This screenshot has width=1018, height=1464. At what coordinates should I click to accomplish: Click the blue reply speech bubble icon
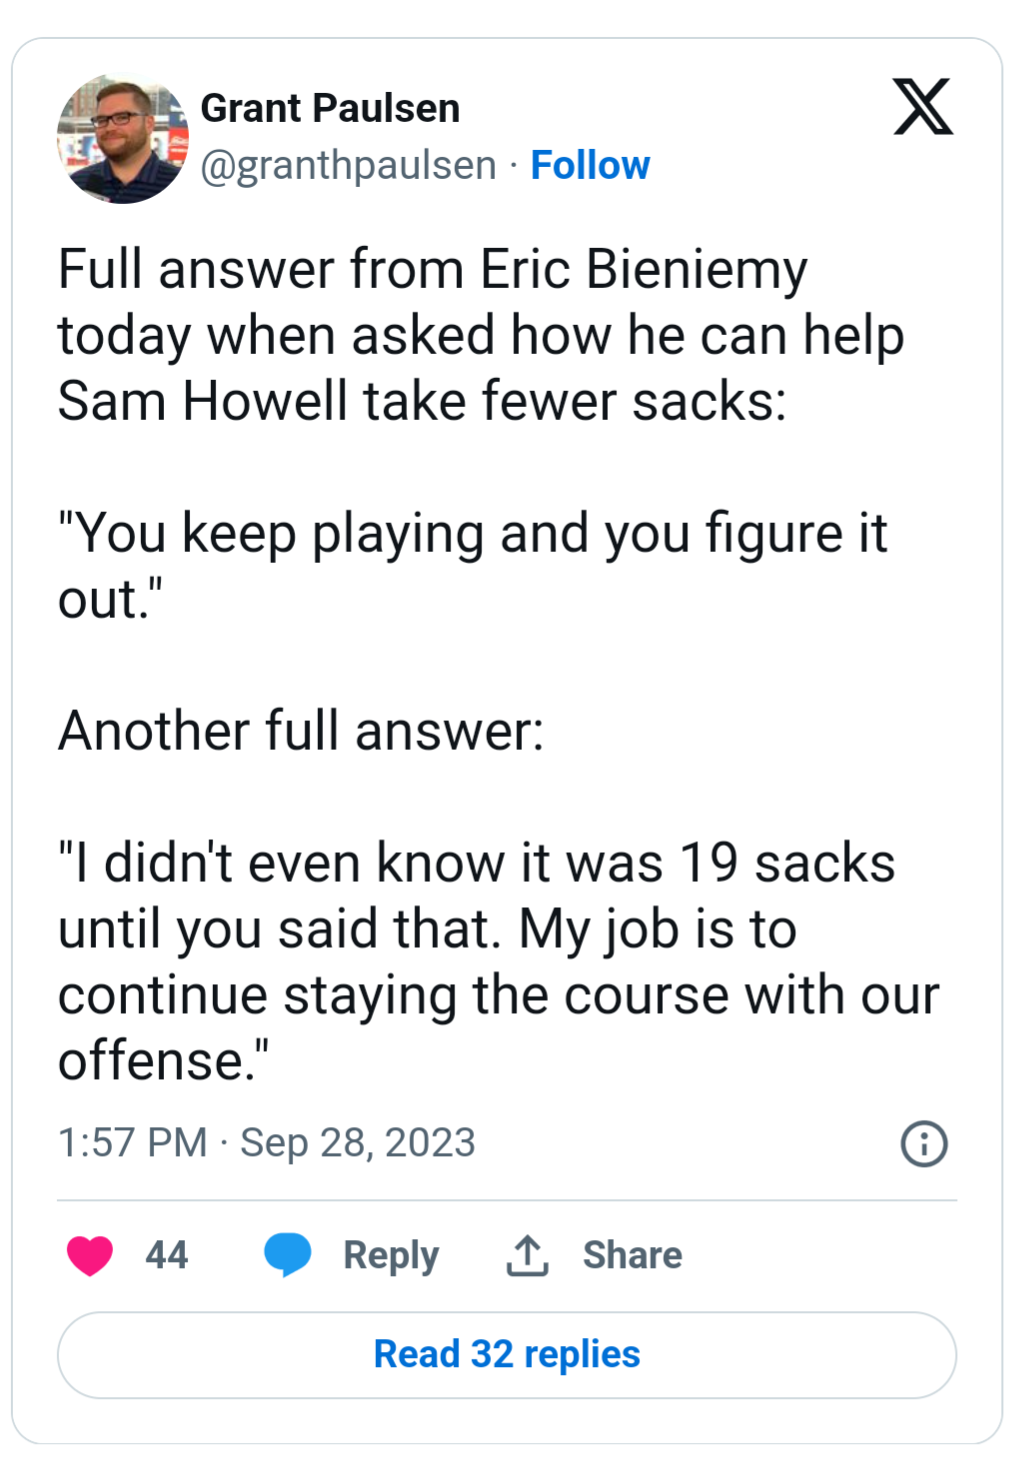click(x=287, y=1255)
